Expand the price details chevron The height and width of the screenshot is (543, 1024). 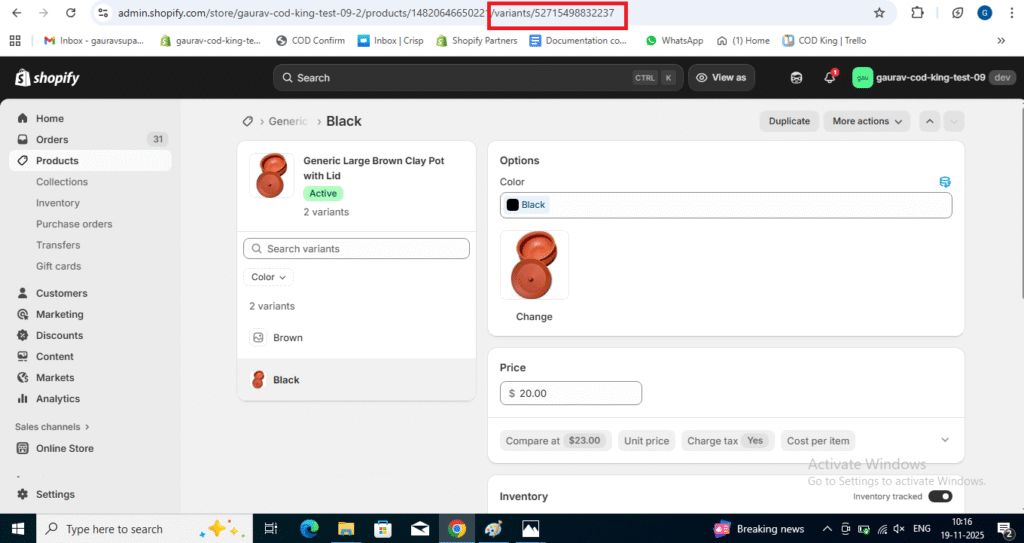tap(945, 440)
